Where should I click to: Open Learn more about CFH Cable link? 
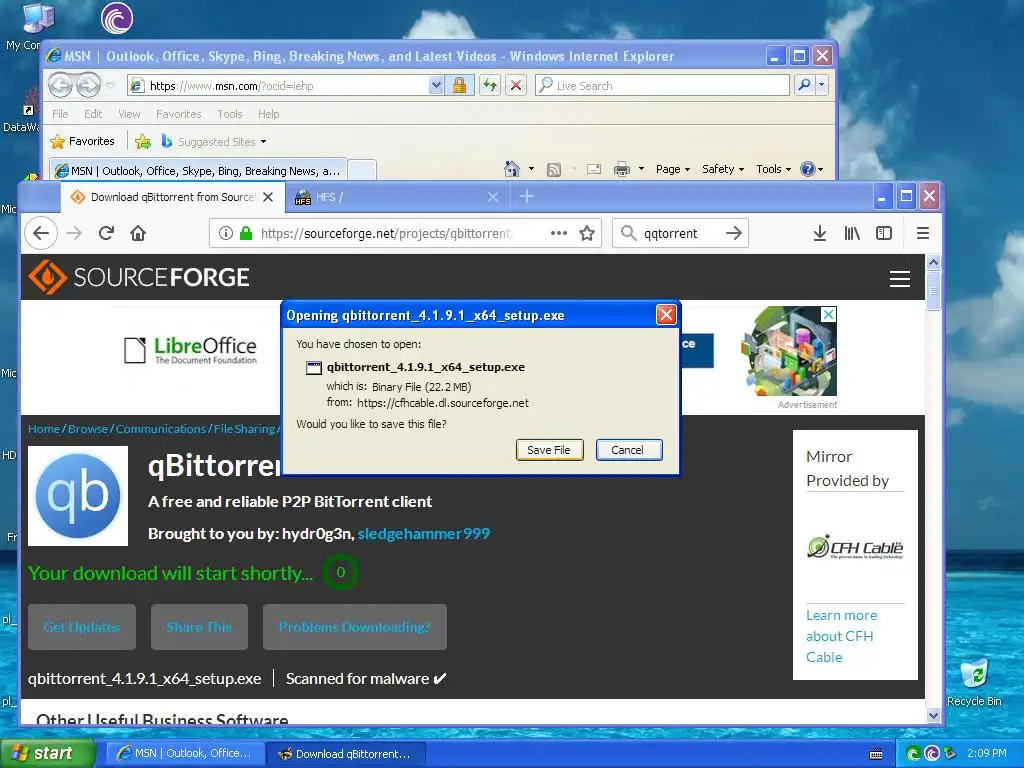click(x=841, y=636)
